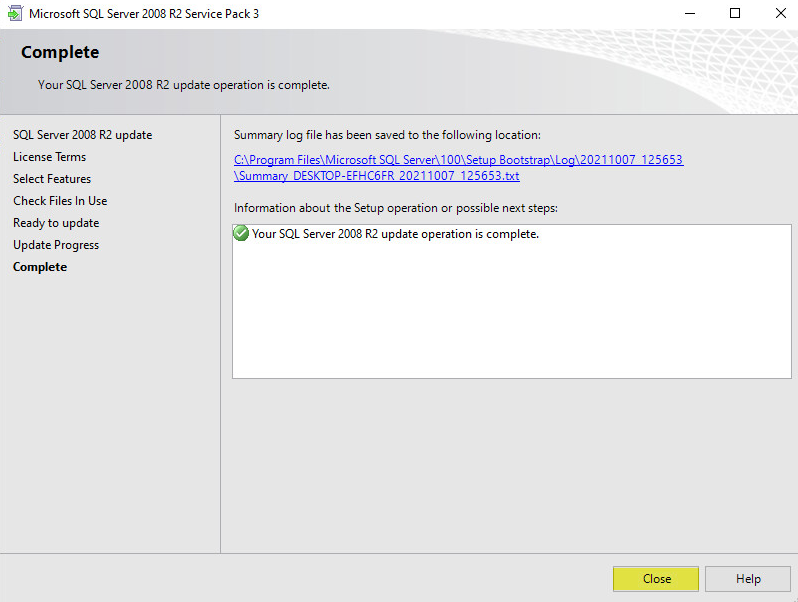The image size is (798, 602).
Task: Select the 'Select Features' step
Action: click(52, 179)
